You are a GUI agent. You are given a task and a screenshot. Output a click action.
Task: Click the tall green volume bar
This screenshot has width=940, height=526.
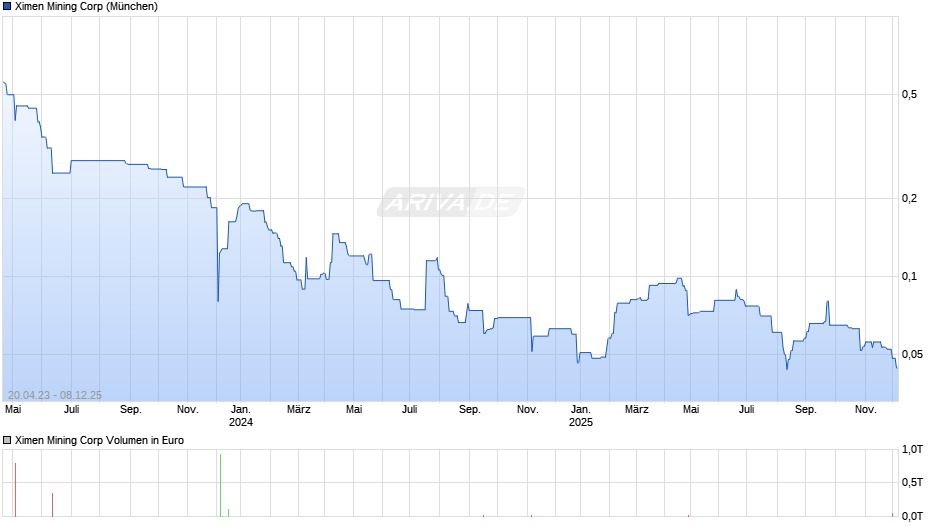tap(221, 485)
